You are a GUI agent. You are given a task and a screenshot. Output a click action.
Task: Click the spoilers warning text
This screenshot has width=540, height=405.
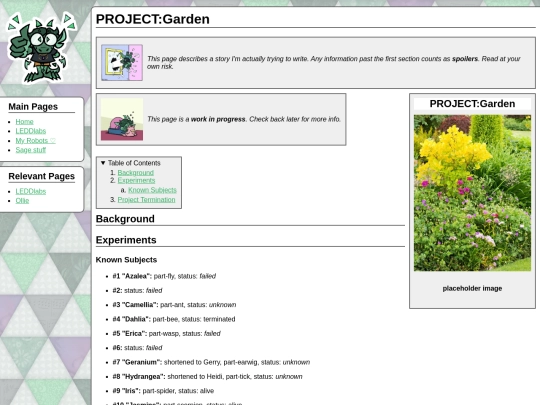click(x=334, y=62)
